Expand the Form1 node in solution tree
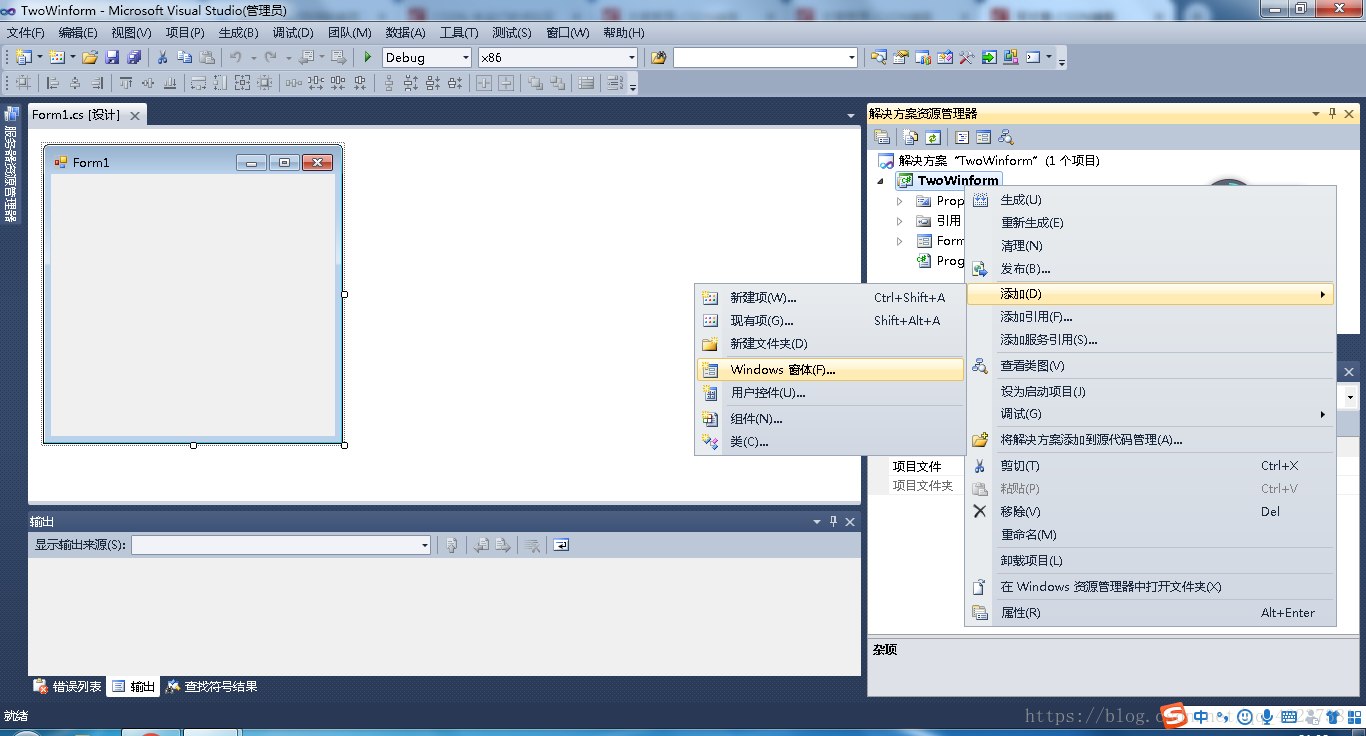1366x736 pixels. pyautogui.click(x=899, y=241)
